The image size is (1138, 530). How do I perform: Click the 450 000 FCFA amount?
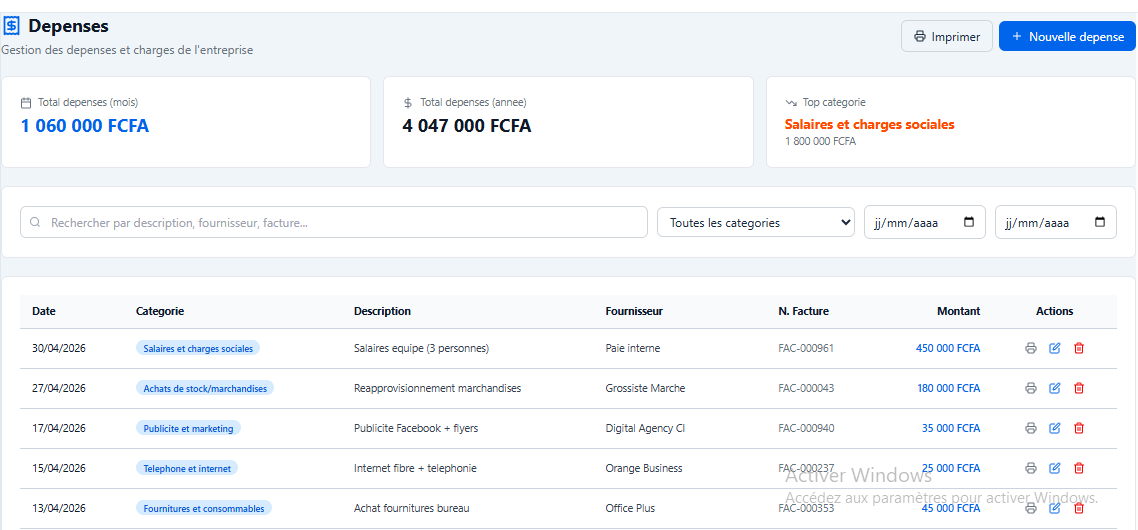click(x=948, y=348)
